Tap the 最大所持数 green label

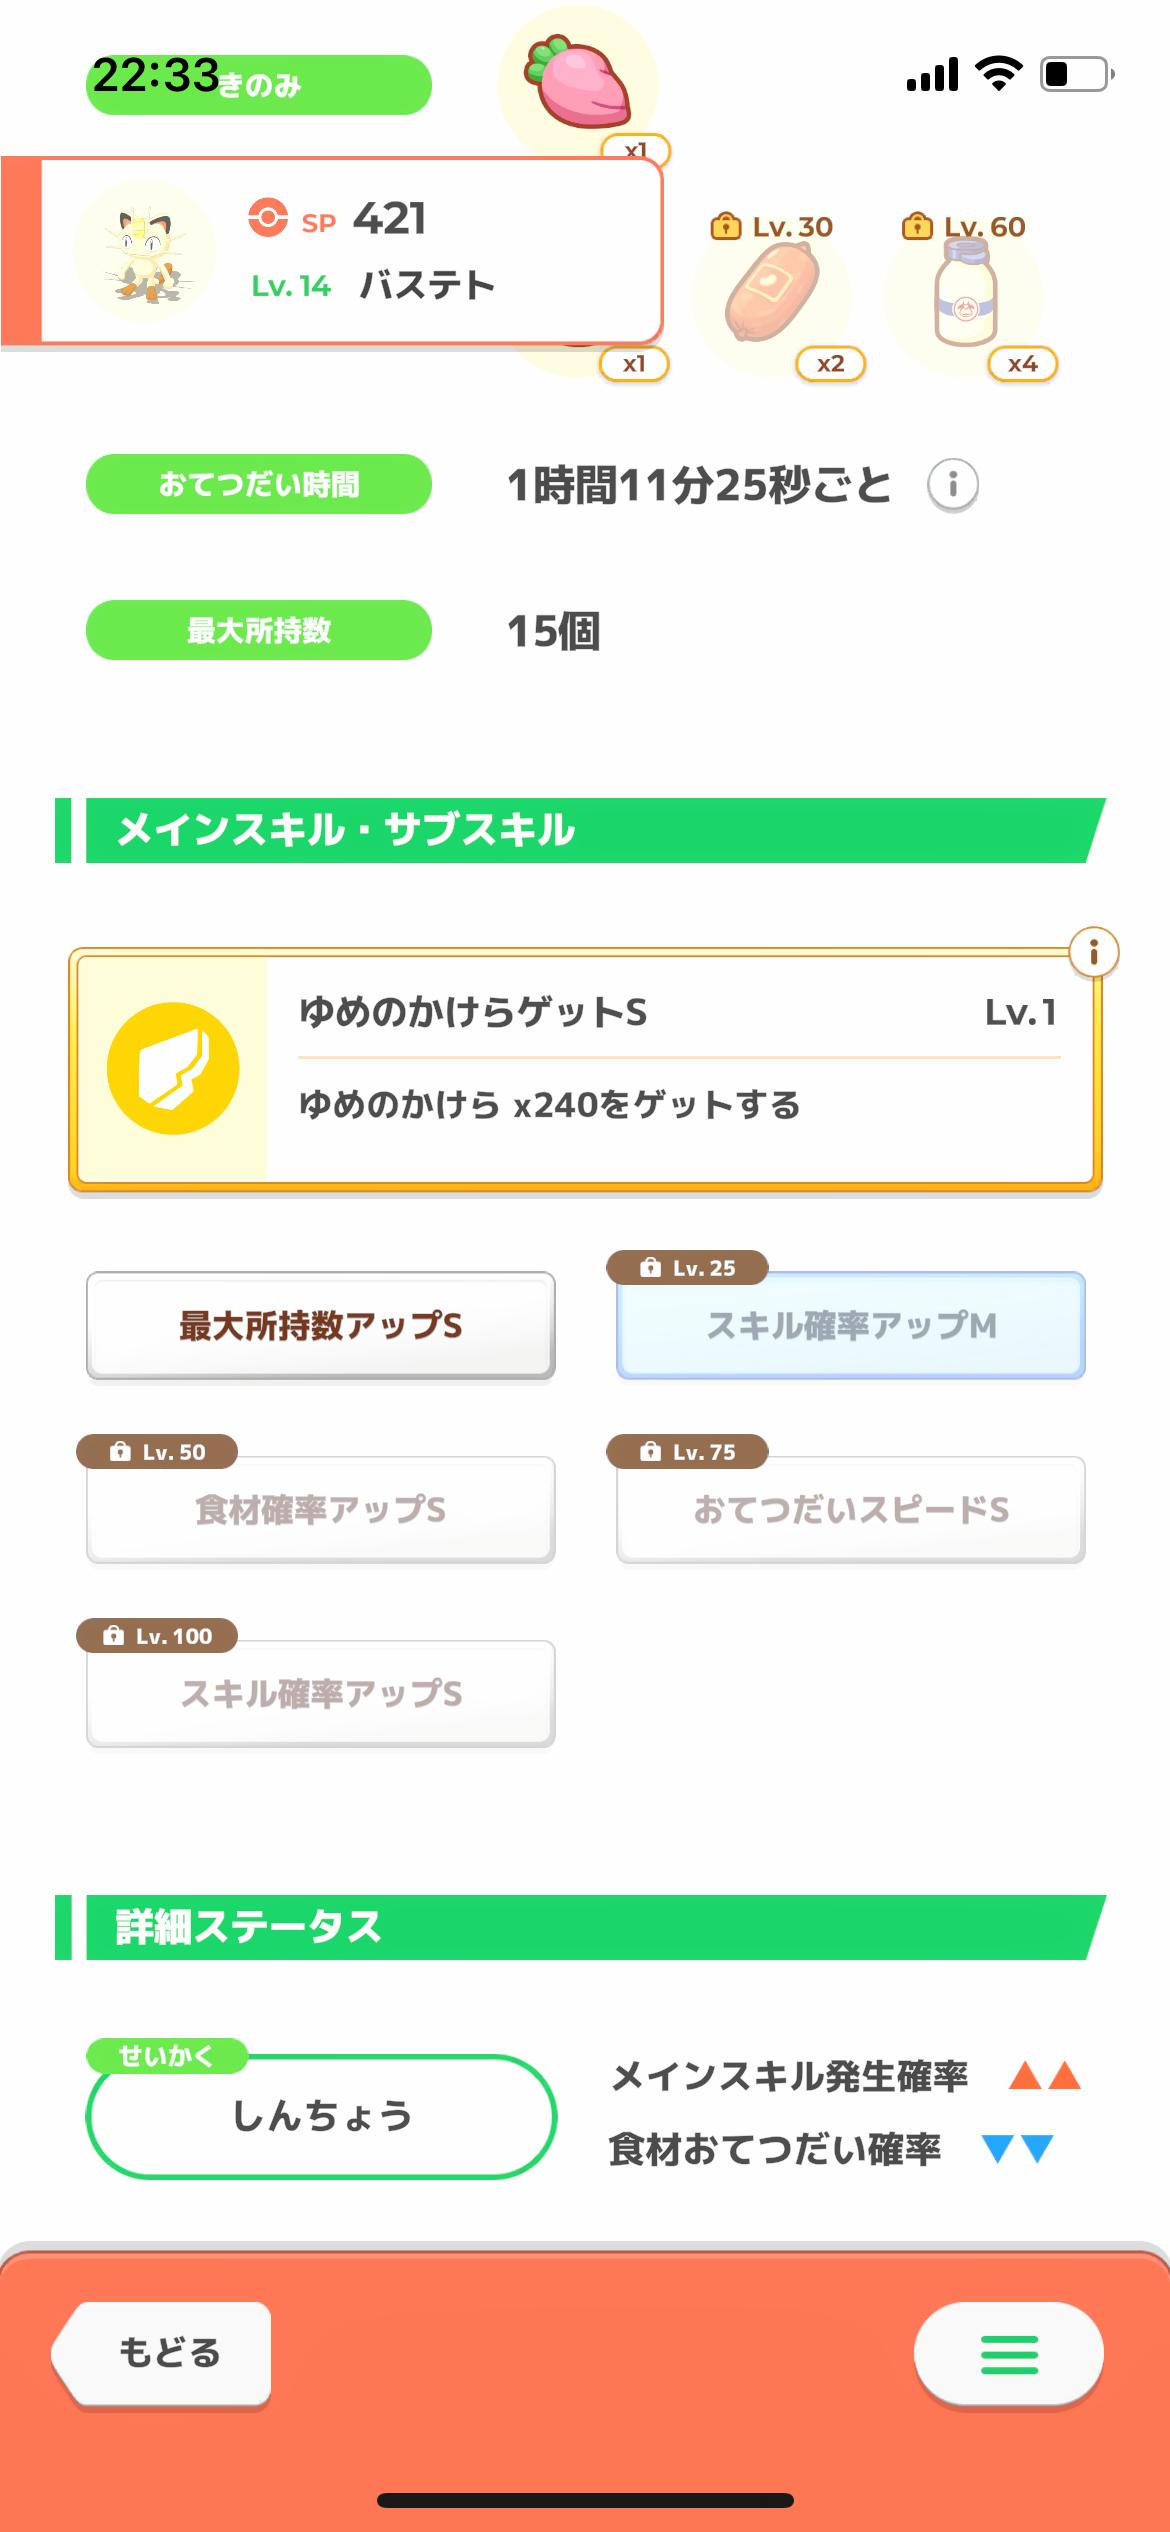[x=258, y=631]
